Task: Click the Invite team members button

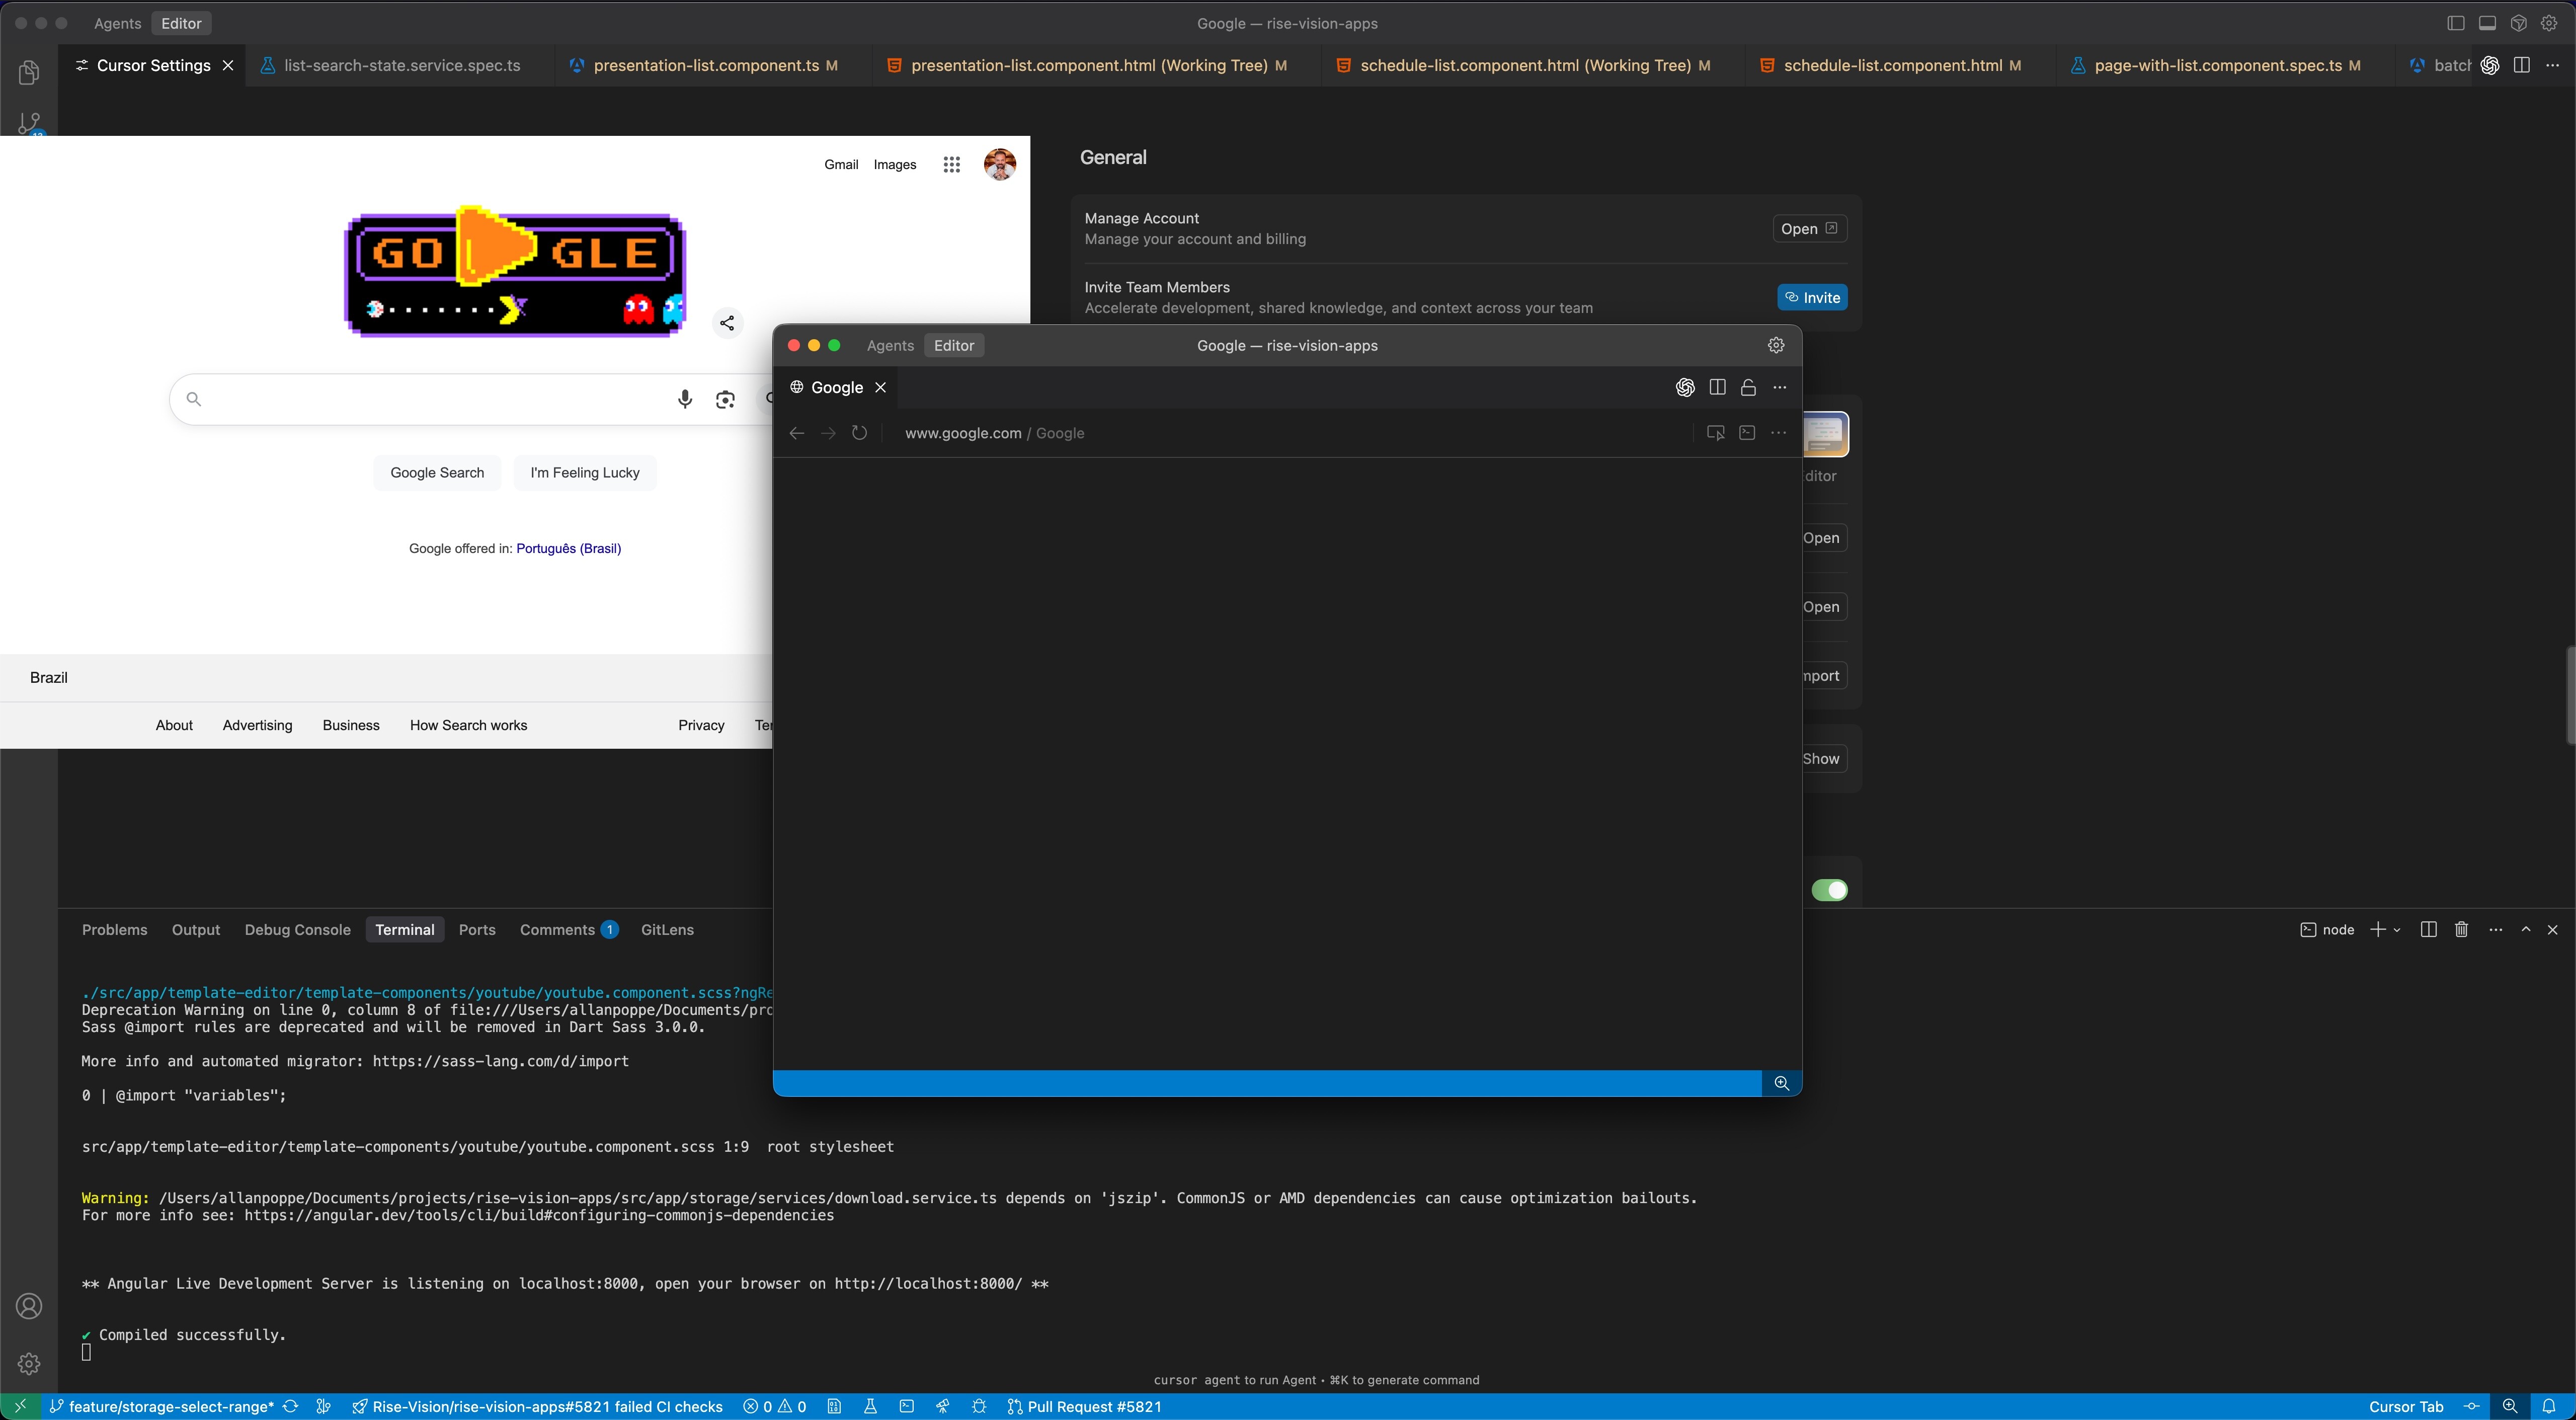Action: [x=1812, y=298]
